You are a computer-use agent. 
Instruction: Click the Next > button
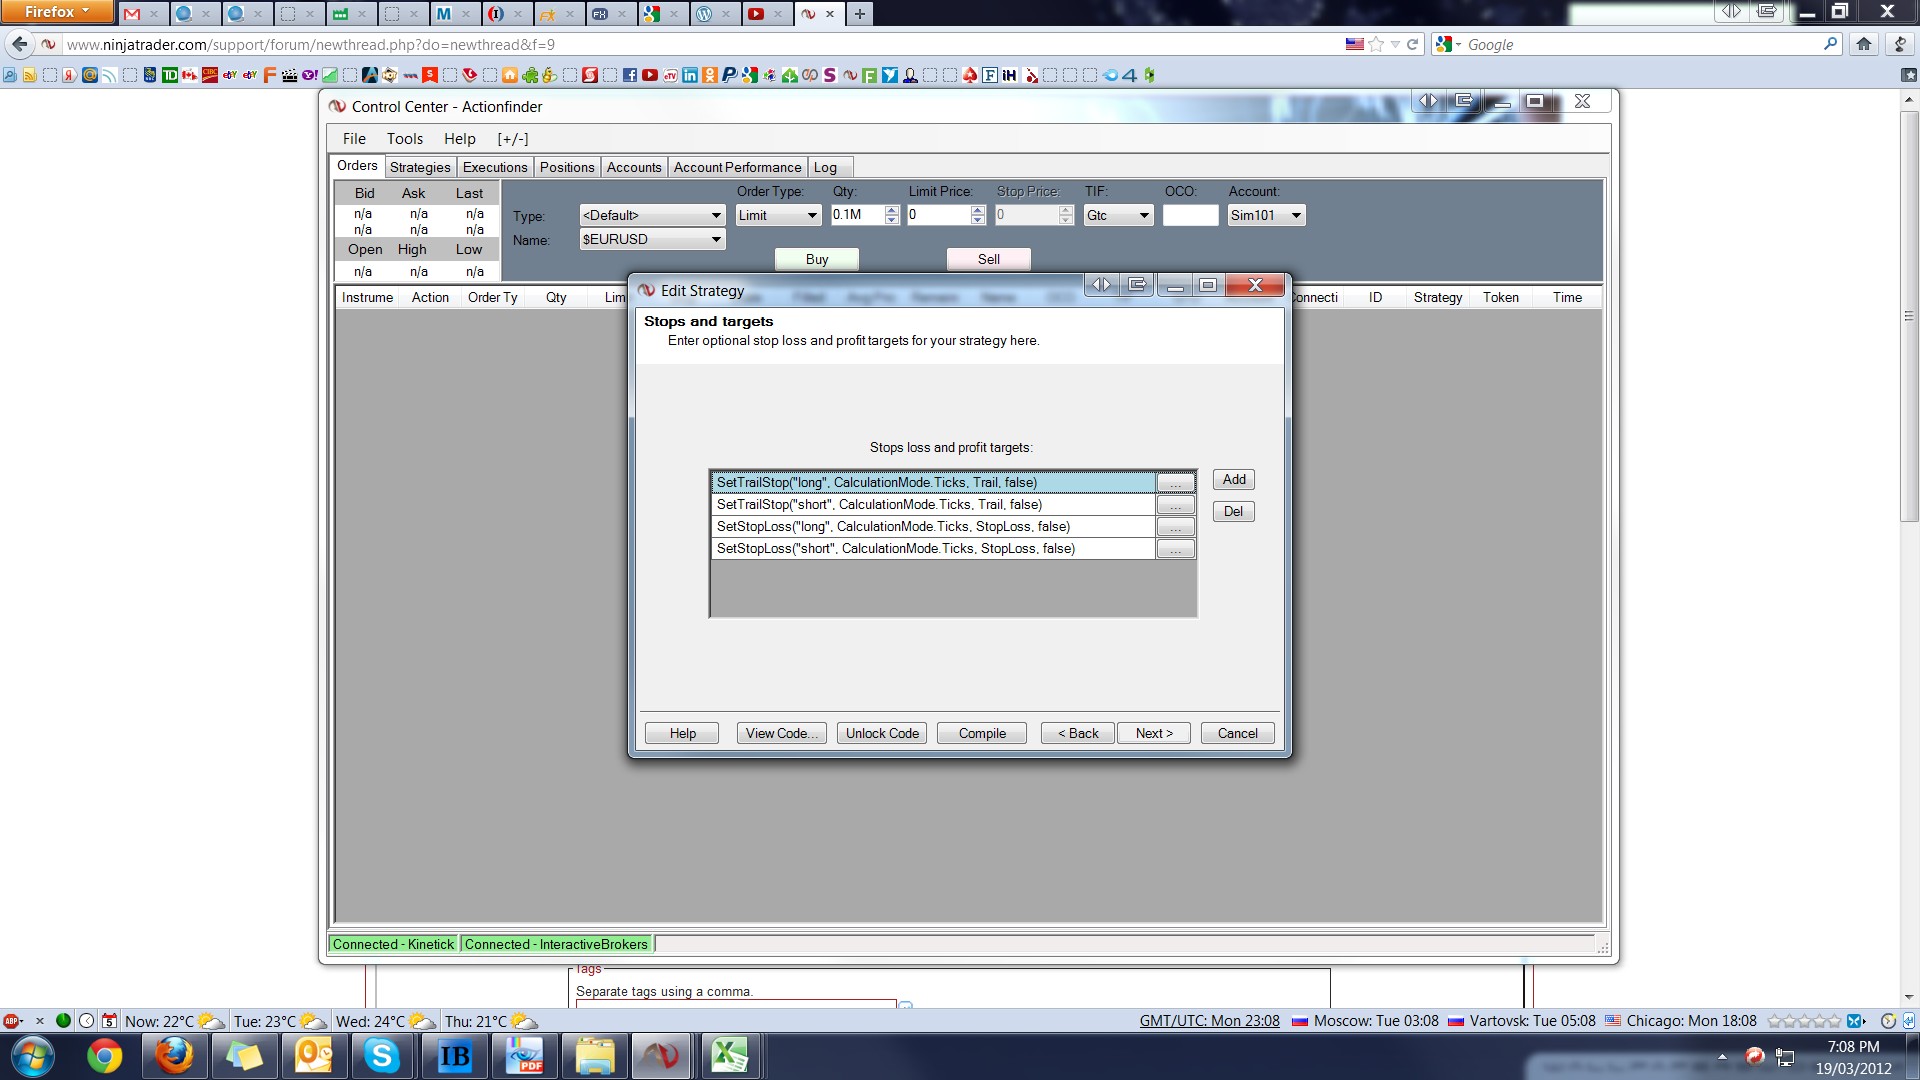(1154, 733)
